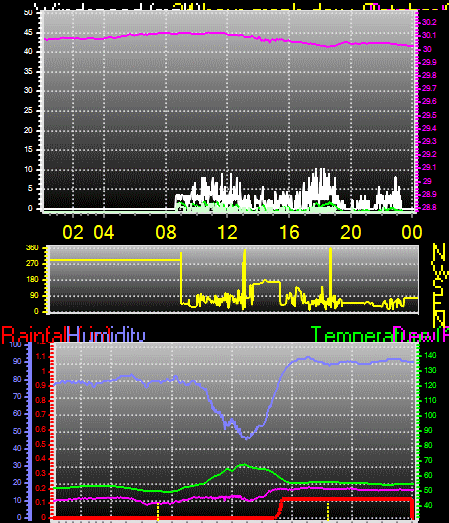Click the 12 hour label on time axis

click(x=228, y=232)
